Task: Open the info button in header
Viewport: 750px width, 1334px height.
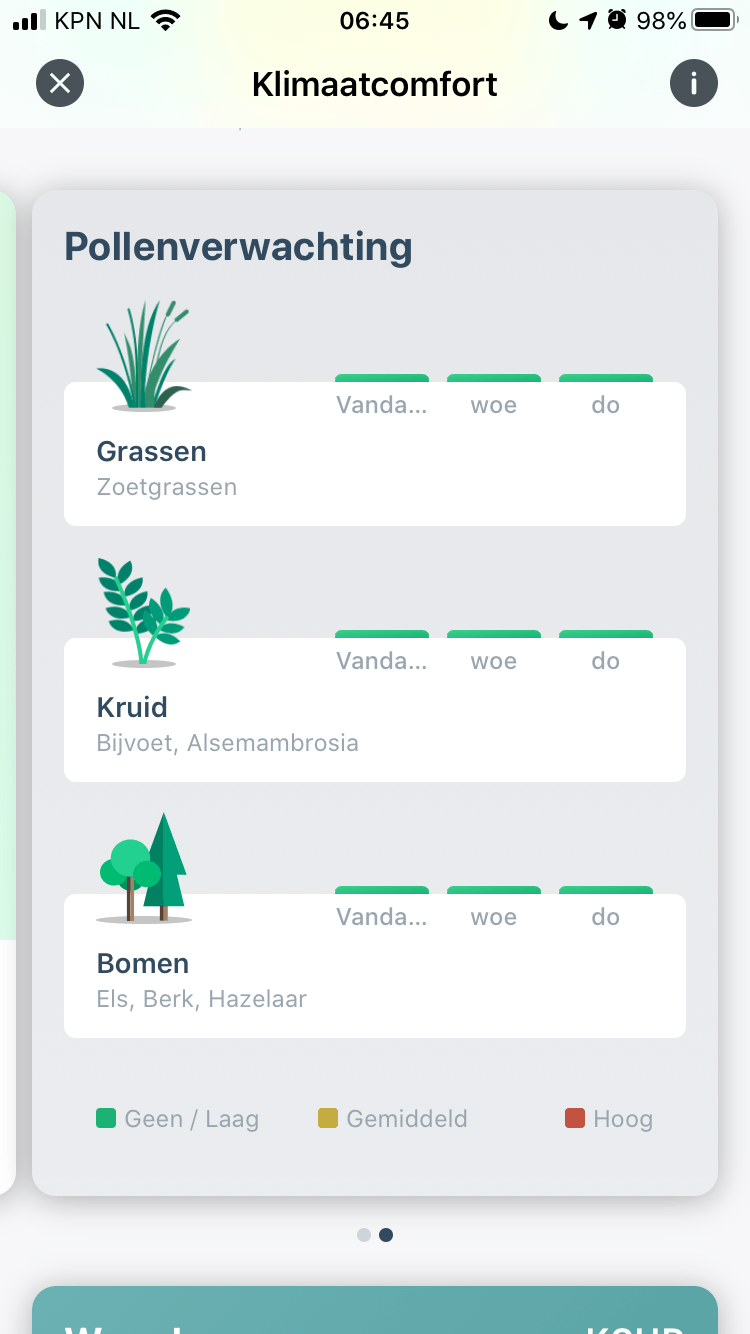Action: 694,83
